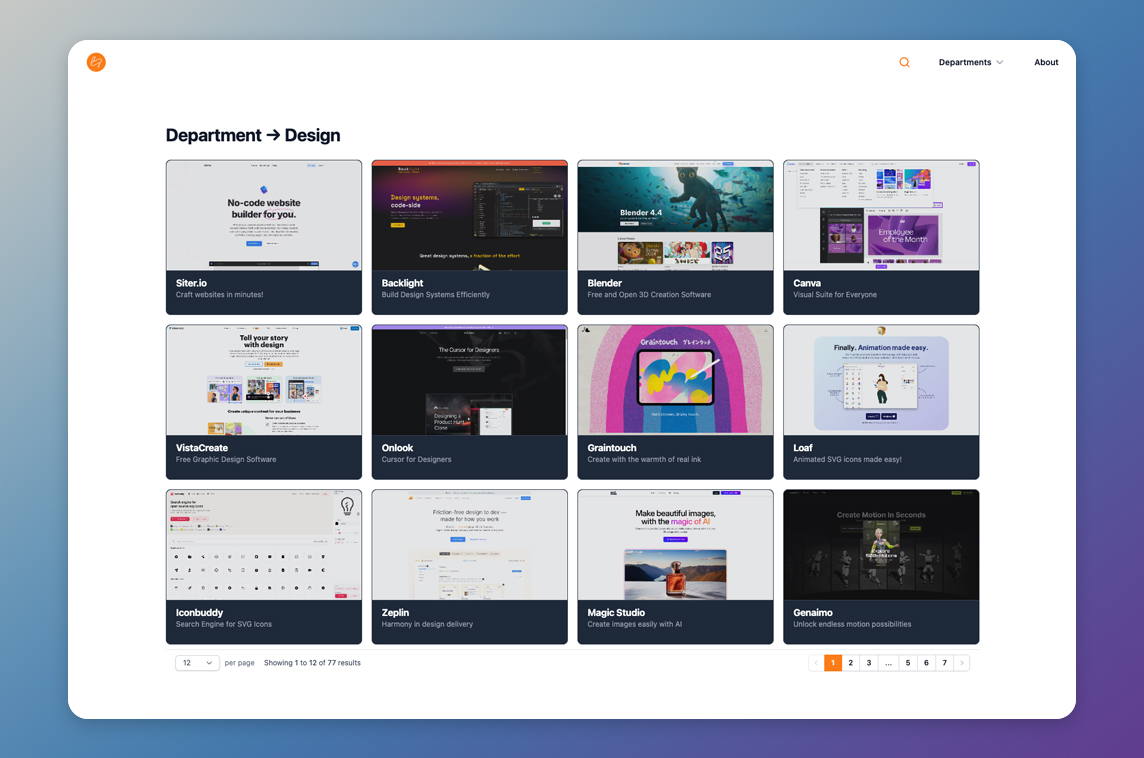Open the Graintouch card thumbnail
The height and width of the screenshot is (758, 1144).
[675, 380]
